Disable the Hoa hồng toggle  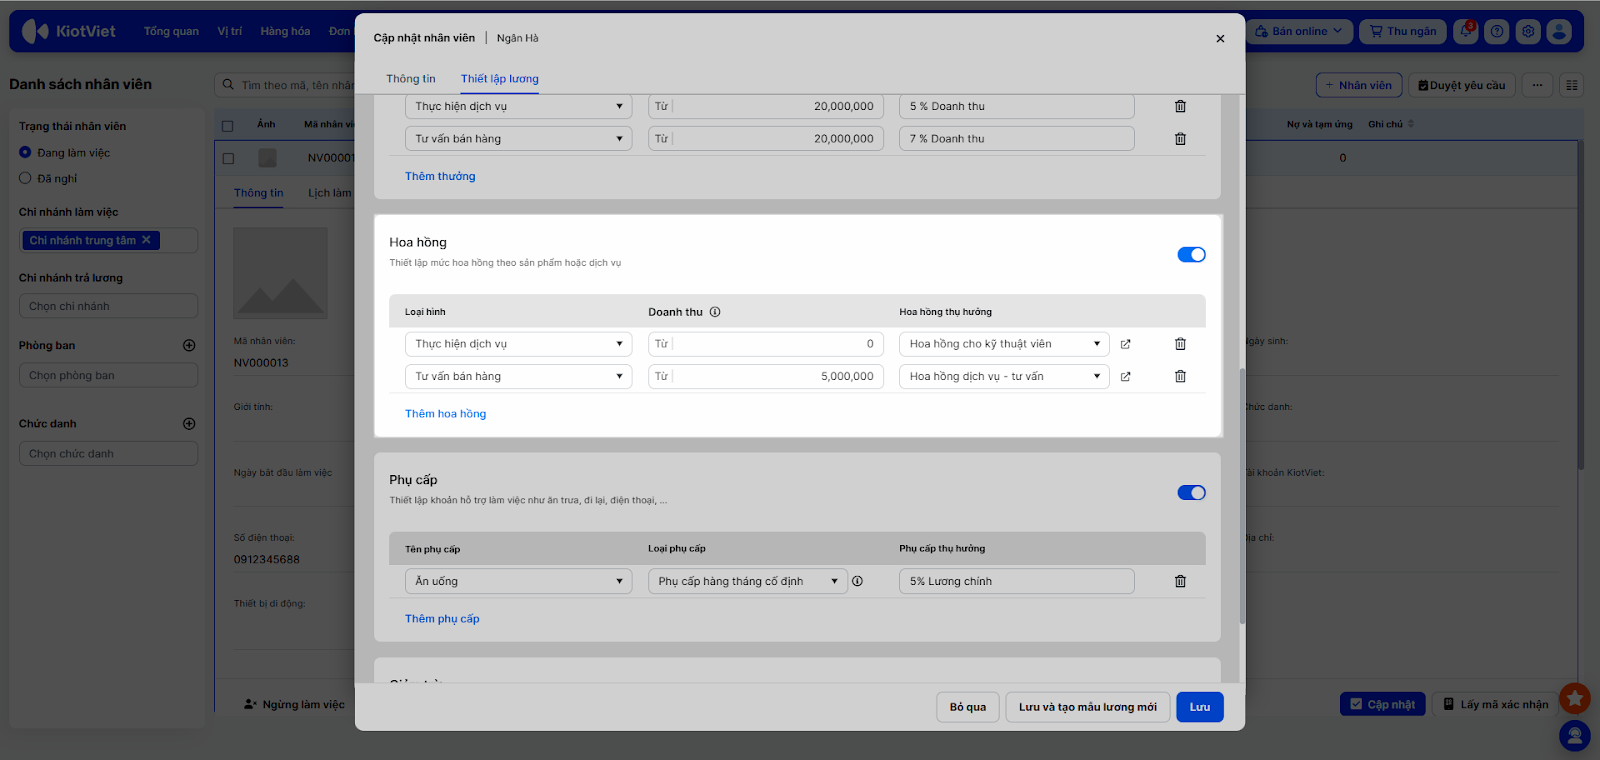[1191, 255]
